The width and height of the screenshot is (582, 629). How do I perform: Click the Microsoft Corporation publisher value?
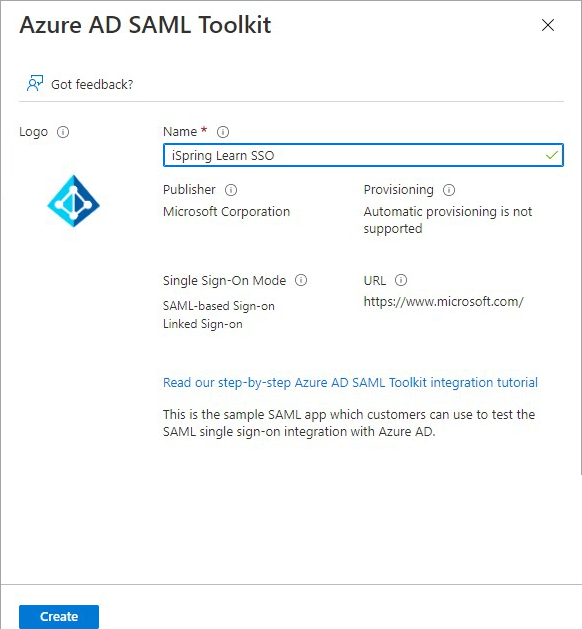[x=226, y=211]
